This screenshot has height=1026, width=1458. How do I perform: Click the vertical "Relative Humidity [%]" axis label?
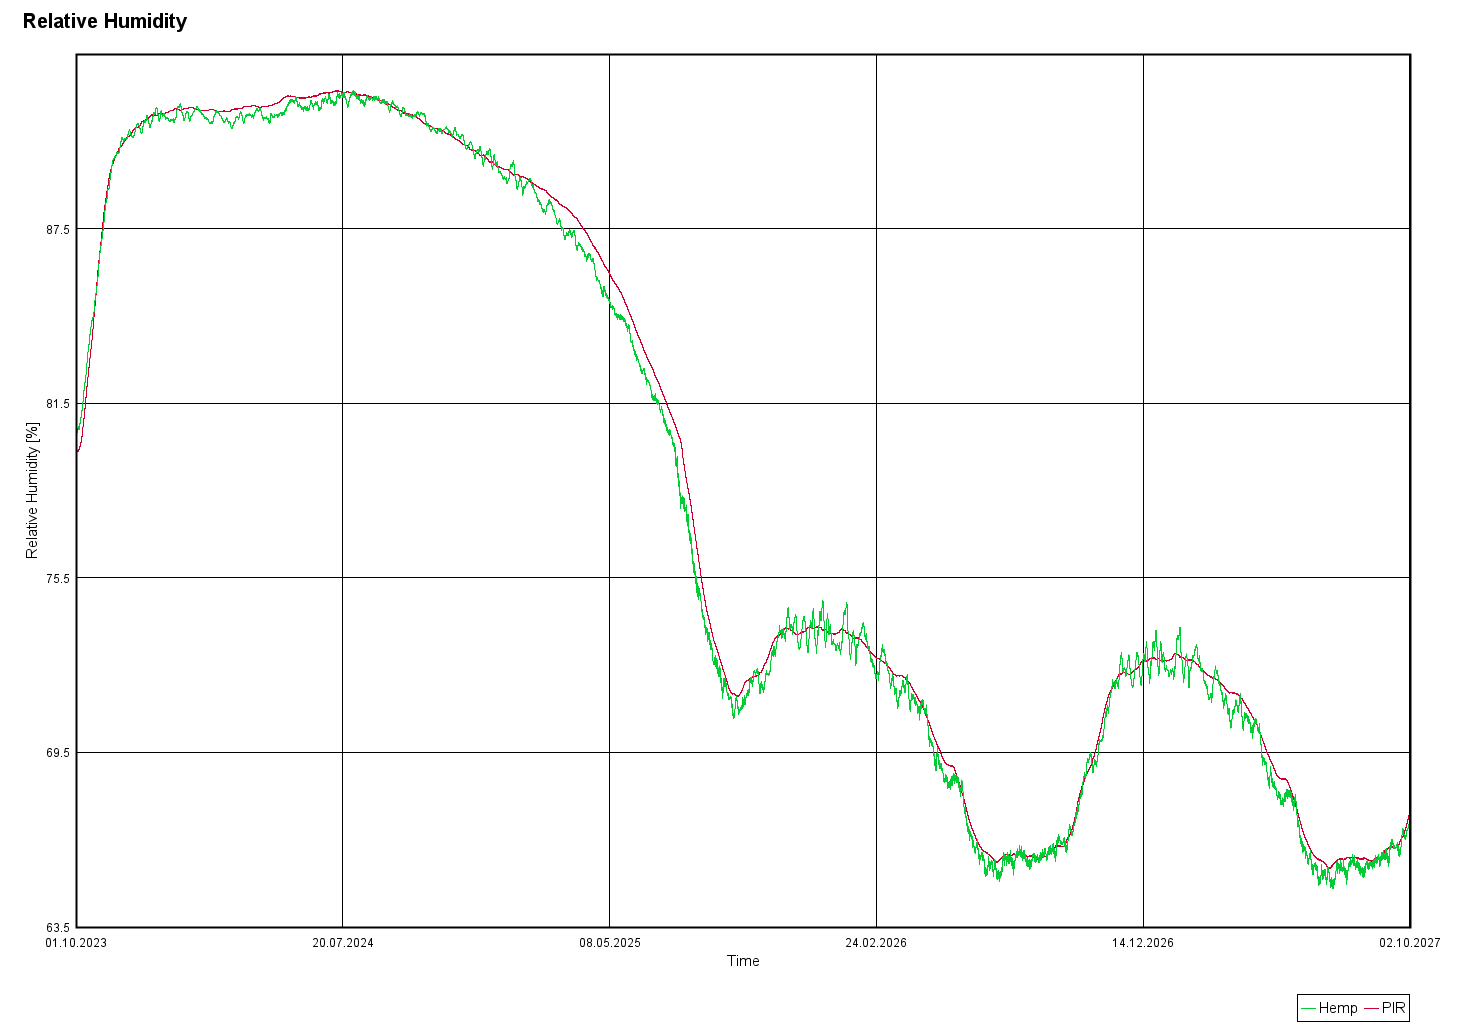[x=33, y=490]
